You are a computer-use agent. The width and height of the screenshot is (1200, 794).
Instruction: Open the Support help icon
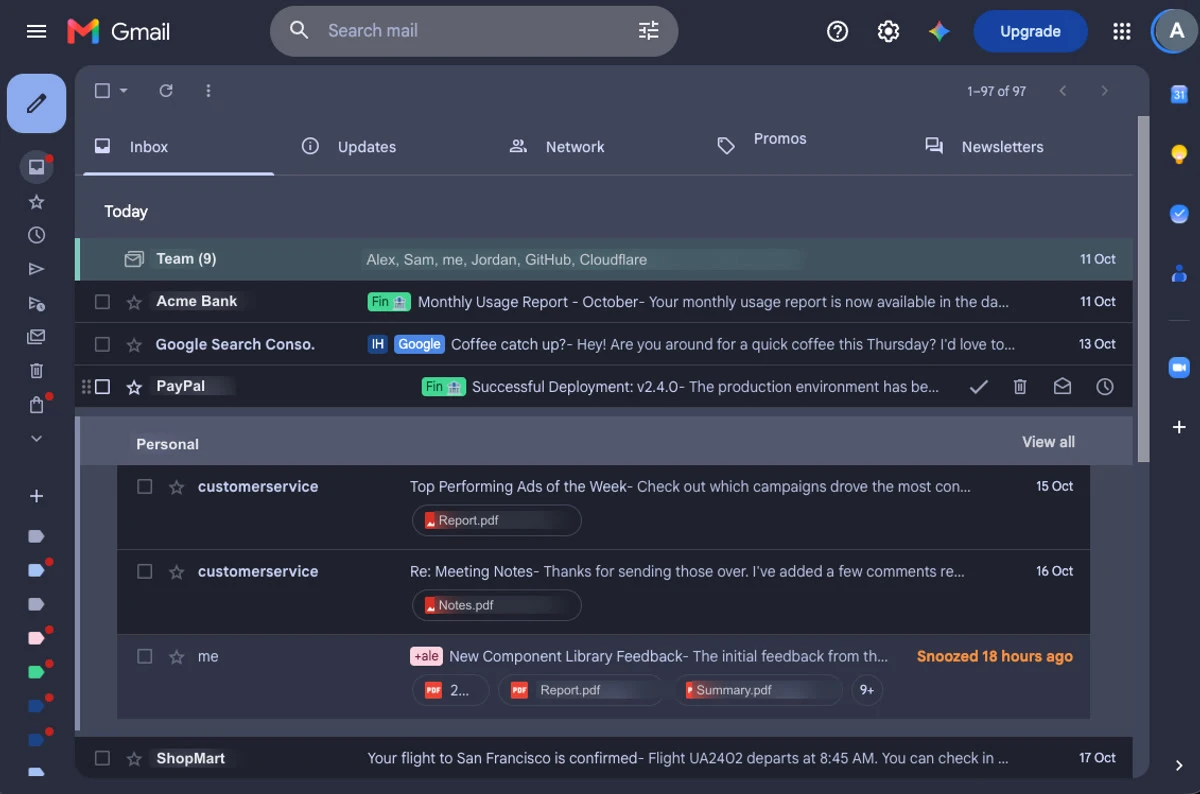[x=837, y=32]
